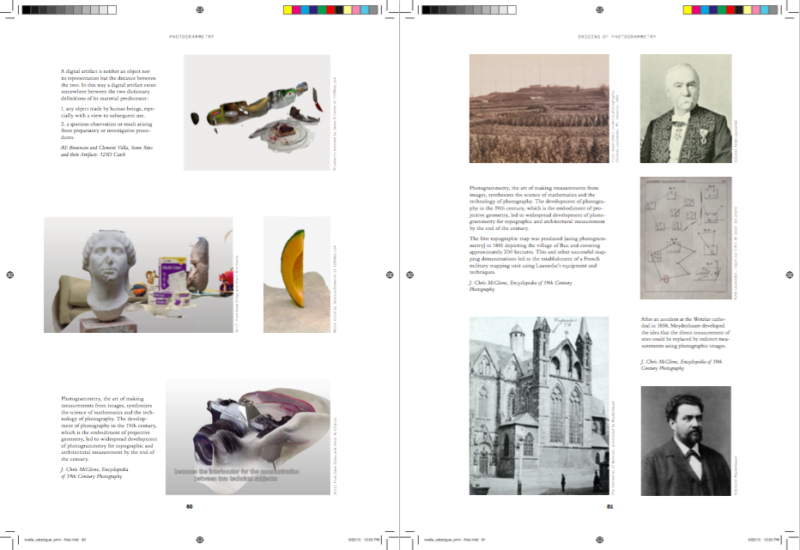Select the captioned camera render still image
This screenshot has height=550, width=800.
[248, 437]
